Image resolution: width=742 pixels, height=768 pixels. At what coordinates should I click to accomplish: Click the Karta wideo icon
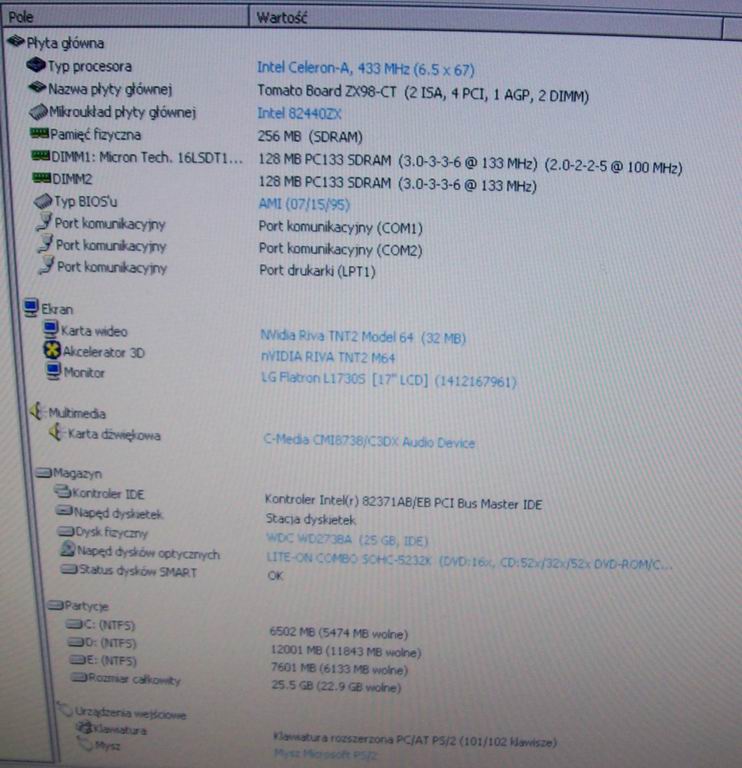pyautogui.click(x=50, y=329)
